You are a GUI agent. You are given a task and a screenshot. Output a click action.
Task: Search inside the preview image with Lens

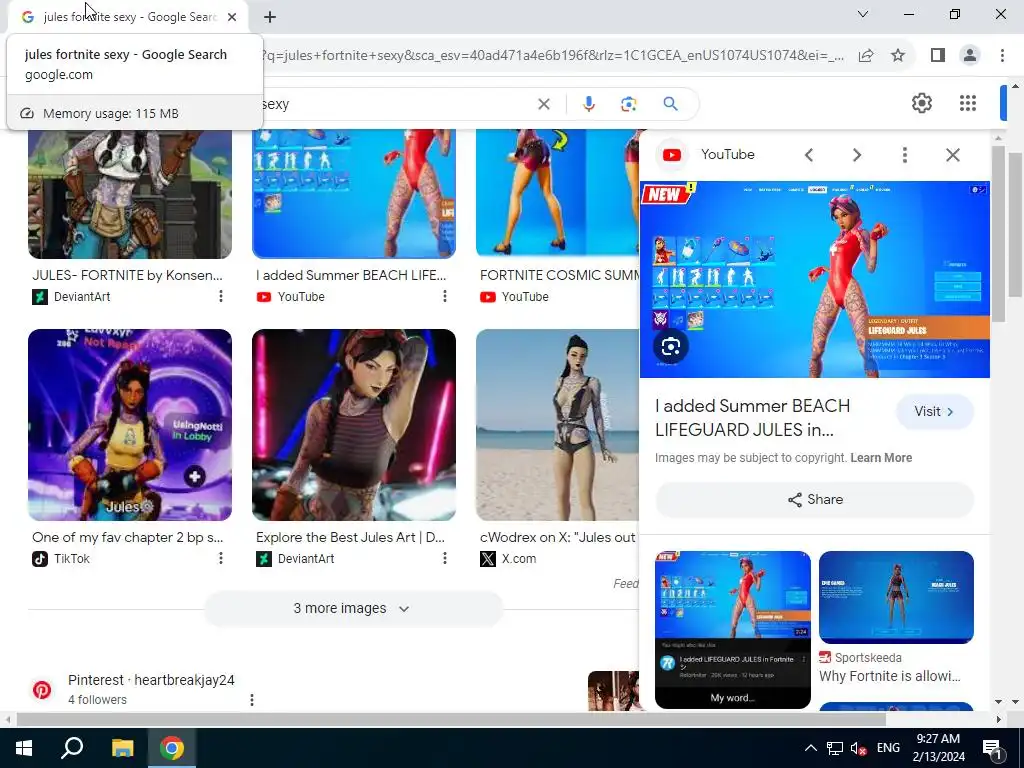(x=671, y=347)
